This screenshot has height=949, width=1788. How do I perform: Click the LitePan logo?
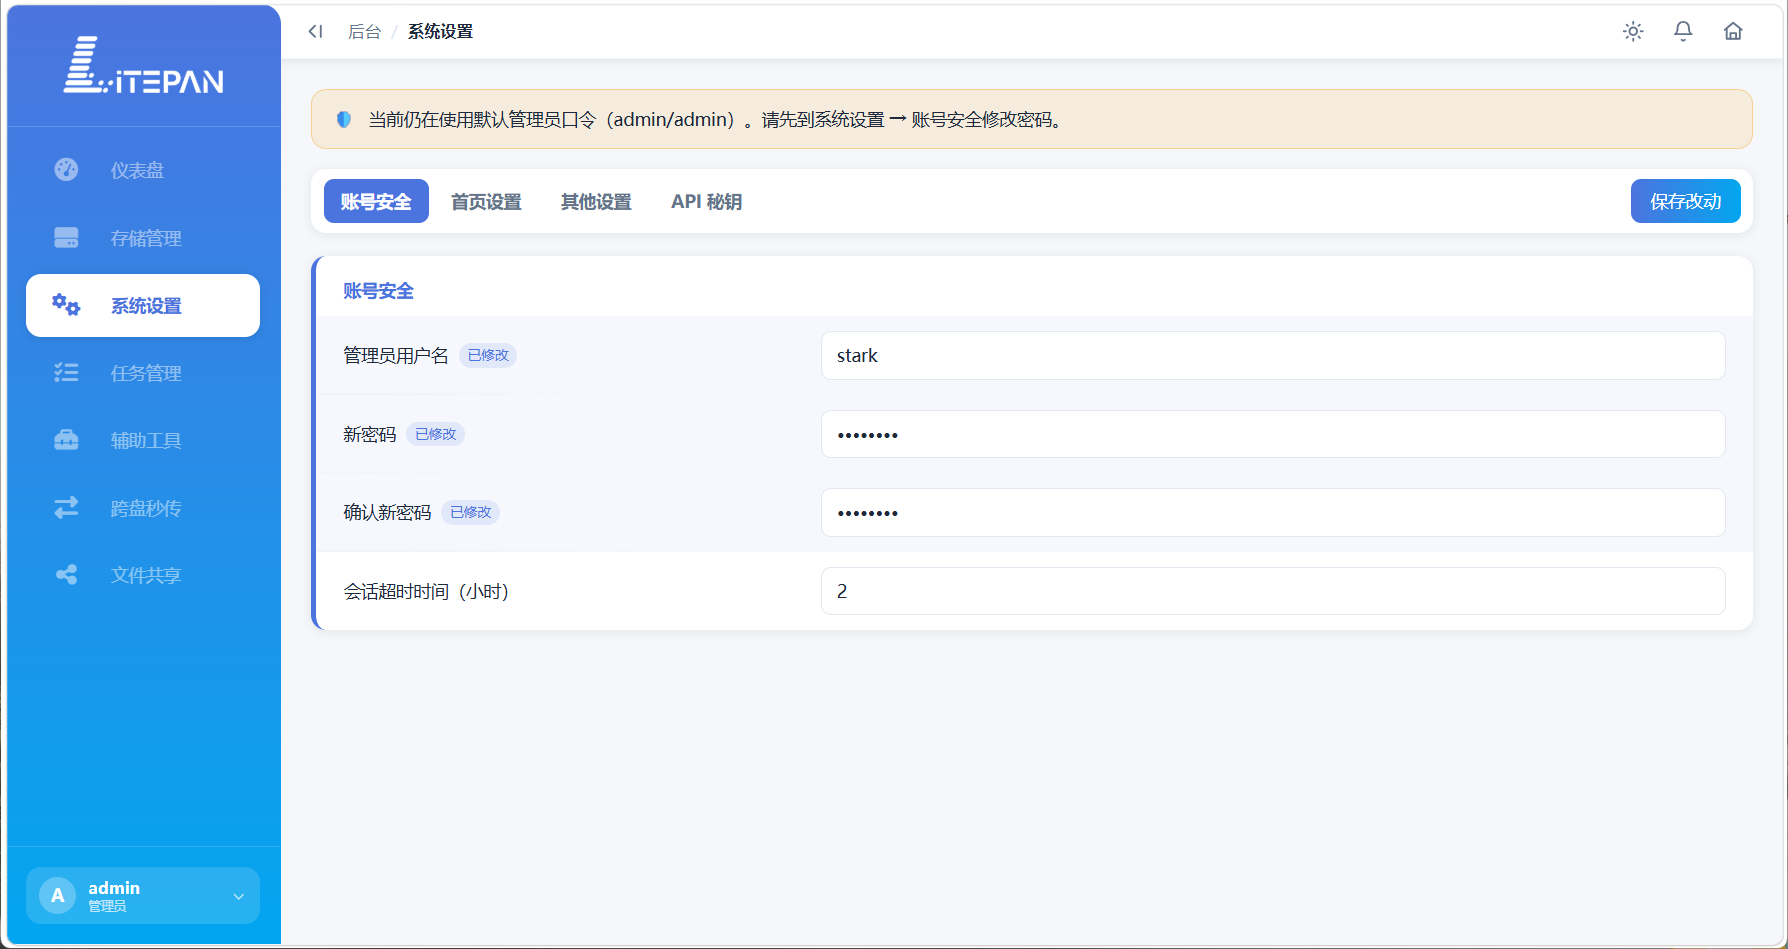[144, 66]
